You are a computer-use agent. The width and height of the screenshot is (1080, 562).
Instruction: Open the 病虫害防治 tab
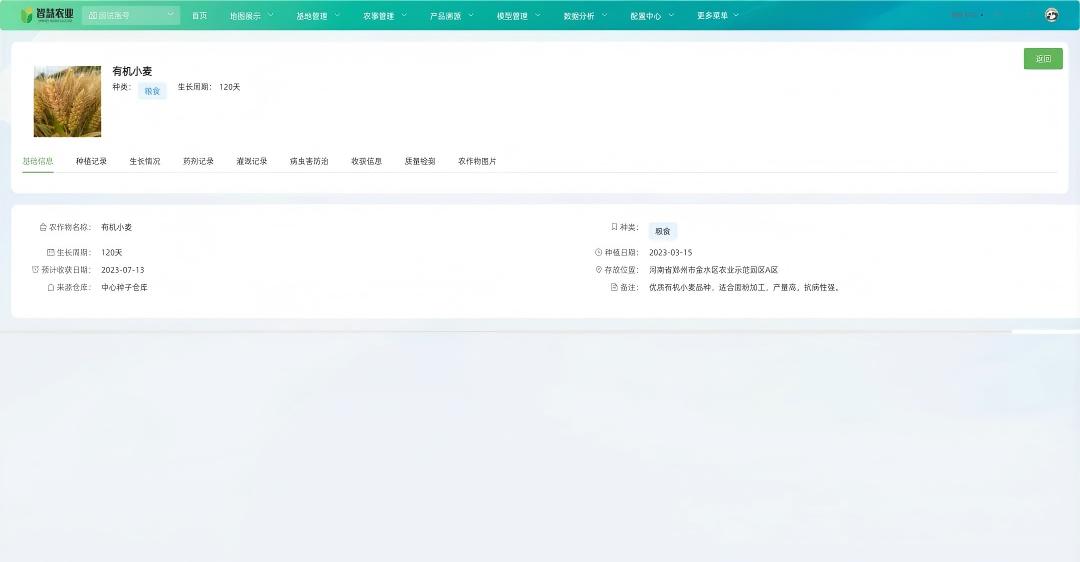click(x=309, y=161)
